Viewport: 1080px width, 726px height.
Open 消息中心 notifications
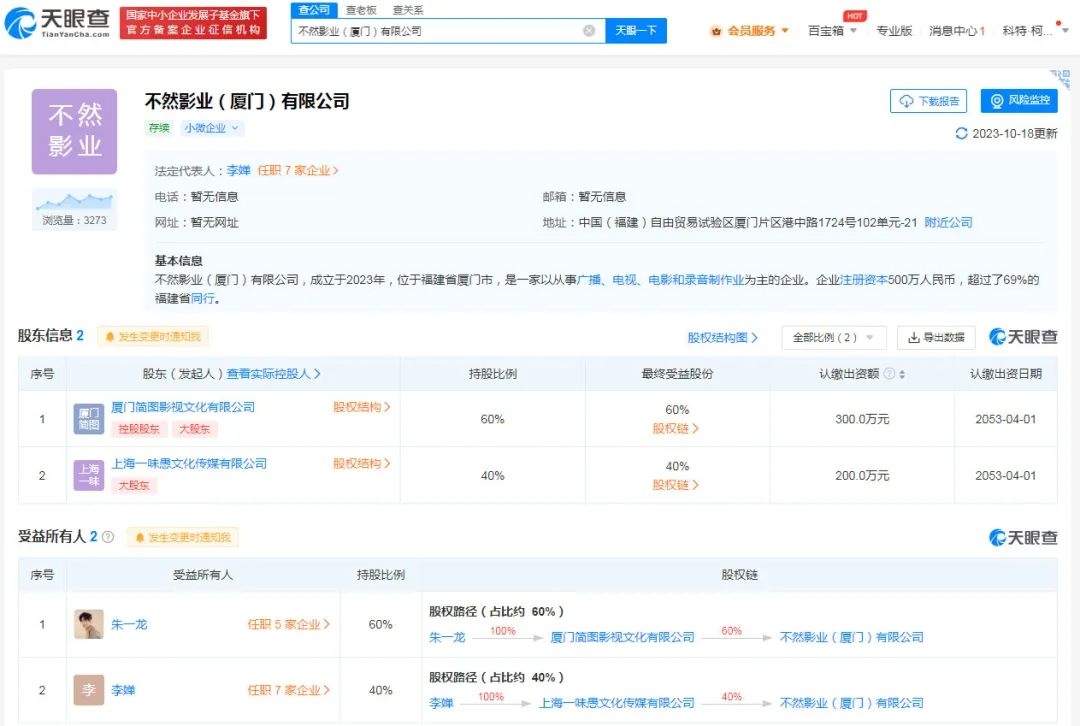(x=957, y=31)
